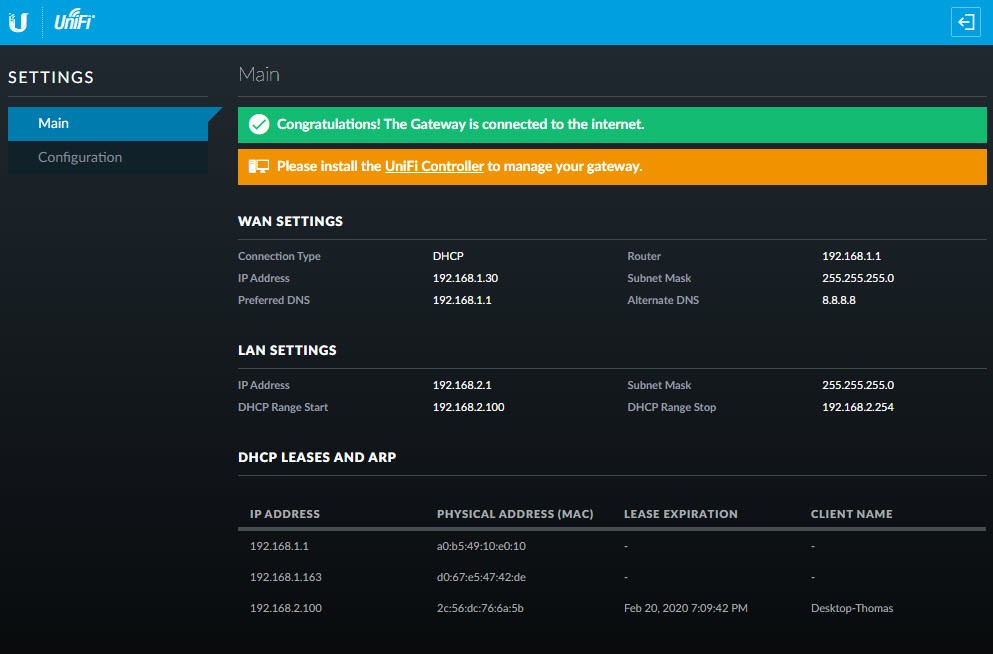
Task: Sort by Lease Expiration column header
Action: click(680, 514)
